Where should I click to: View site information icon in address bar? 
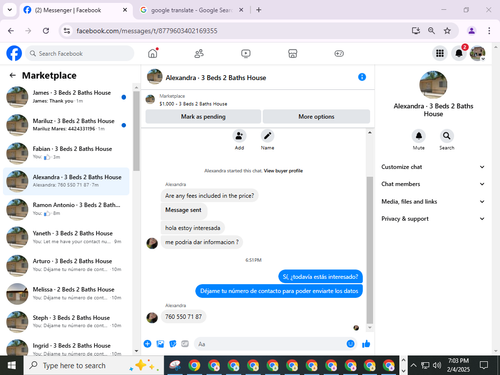pyautogui.click(x=67, y=31)
